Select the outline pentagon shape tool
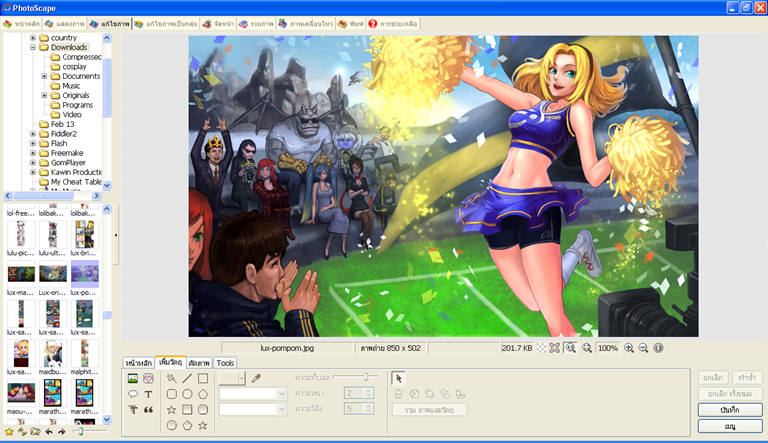This screenshot has width=768, height=443. [x=203, y=394]
